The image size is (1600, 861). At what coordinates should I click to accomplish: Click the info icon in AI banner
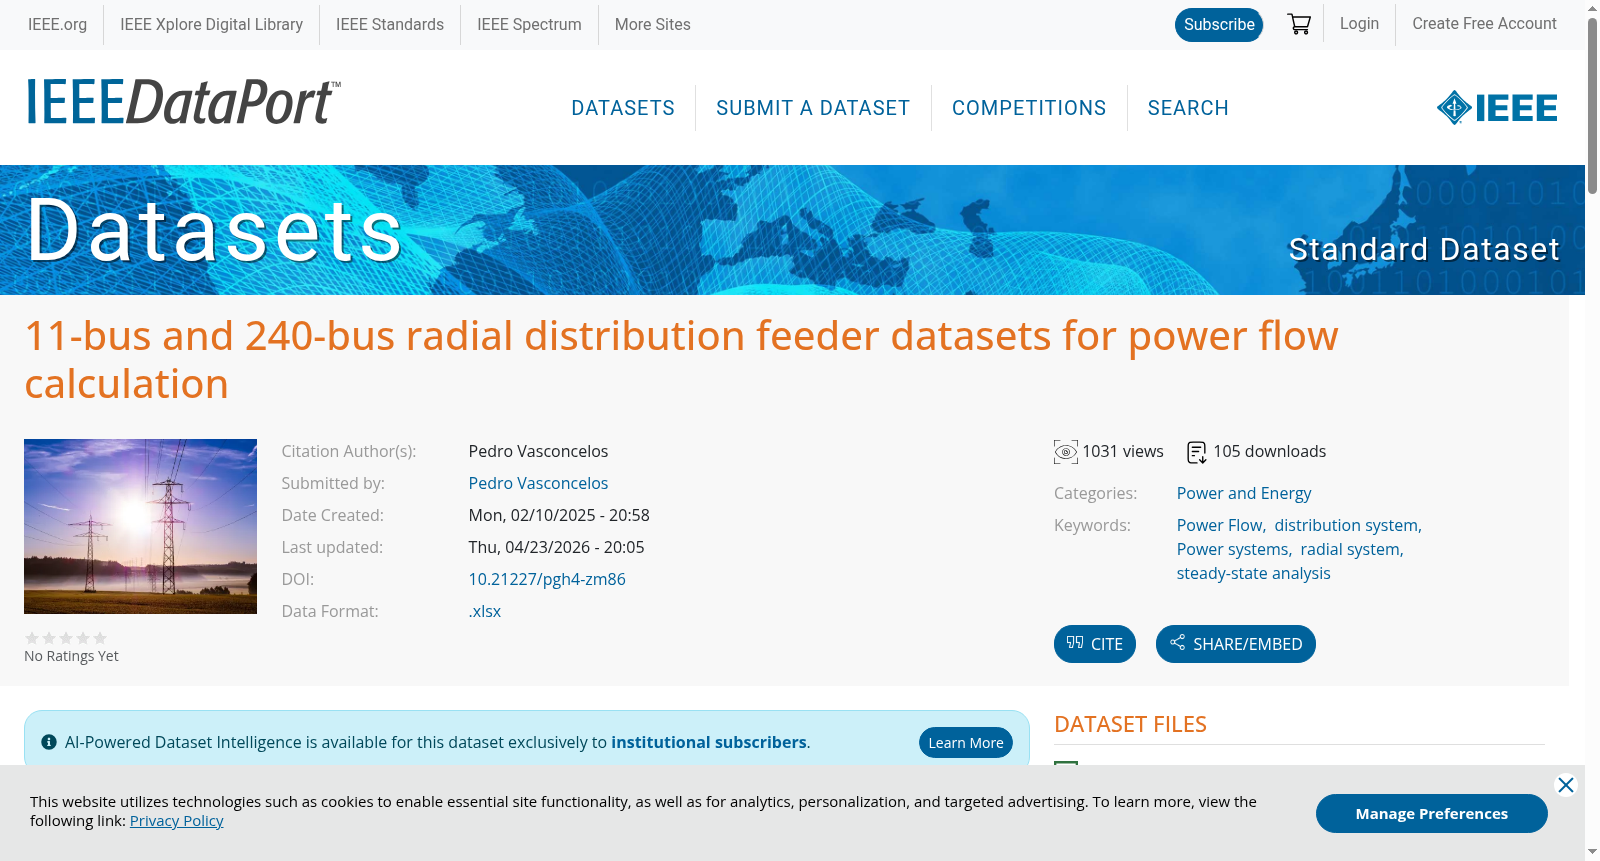pos(49,742)
